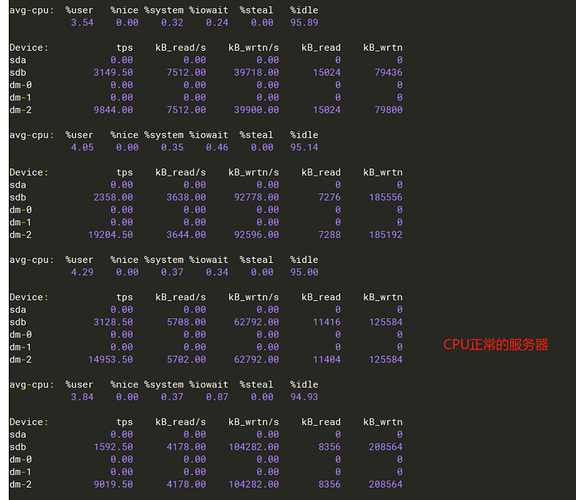Click the 9019.50 tps value for dm-2
576x500 pixels.
pyautogui.click(x=113, y=484)
